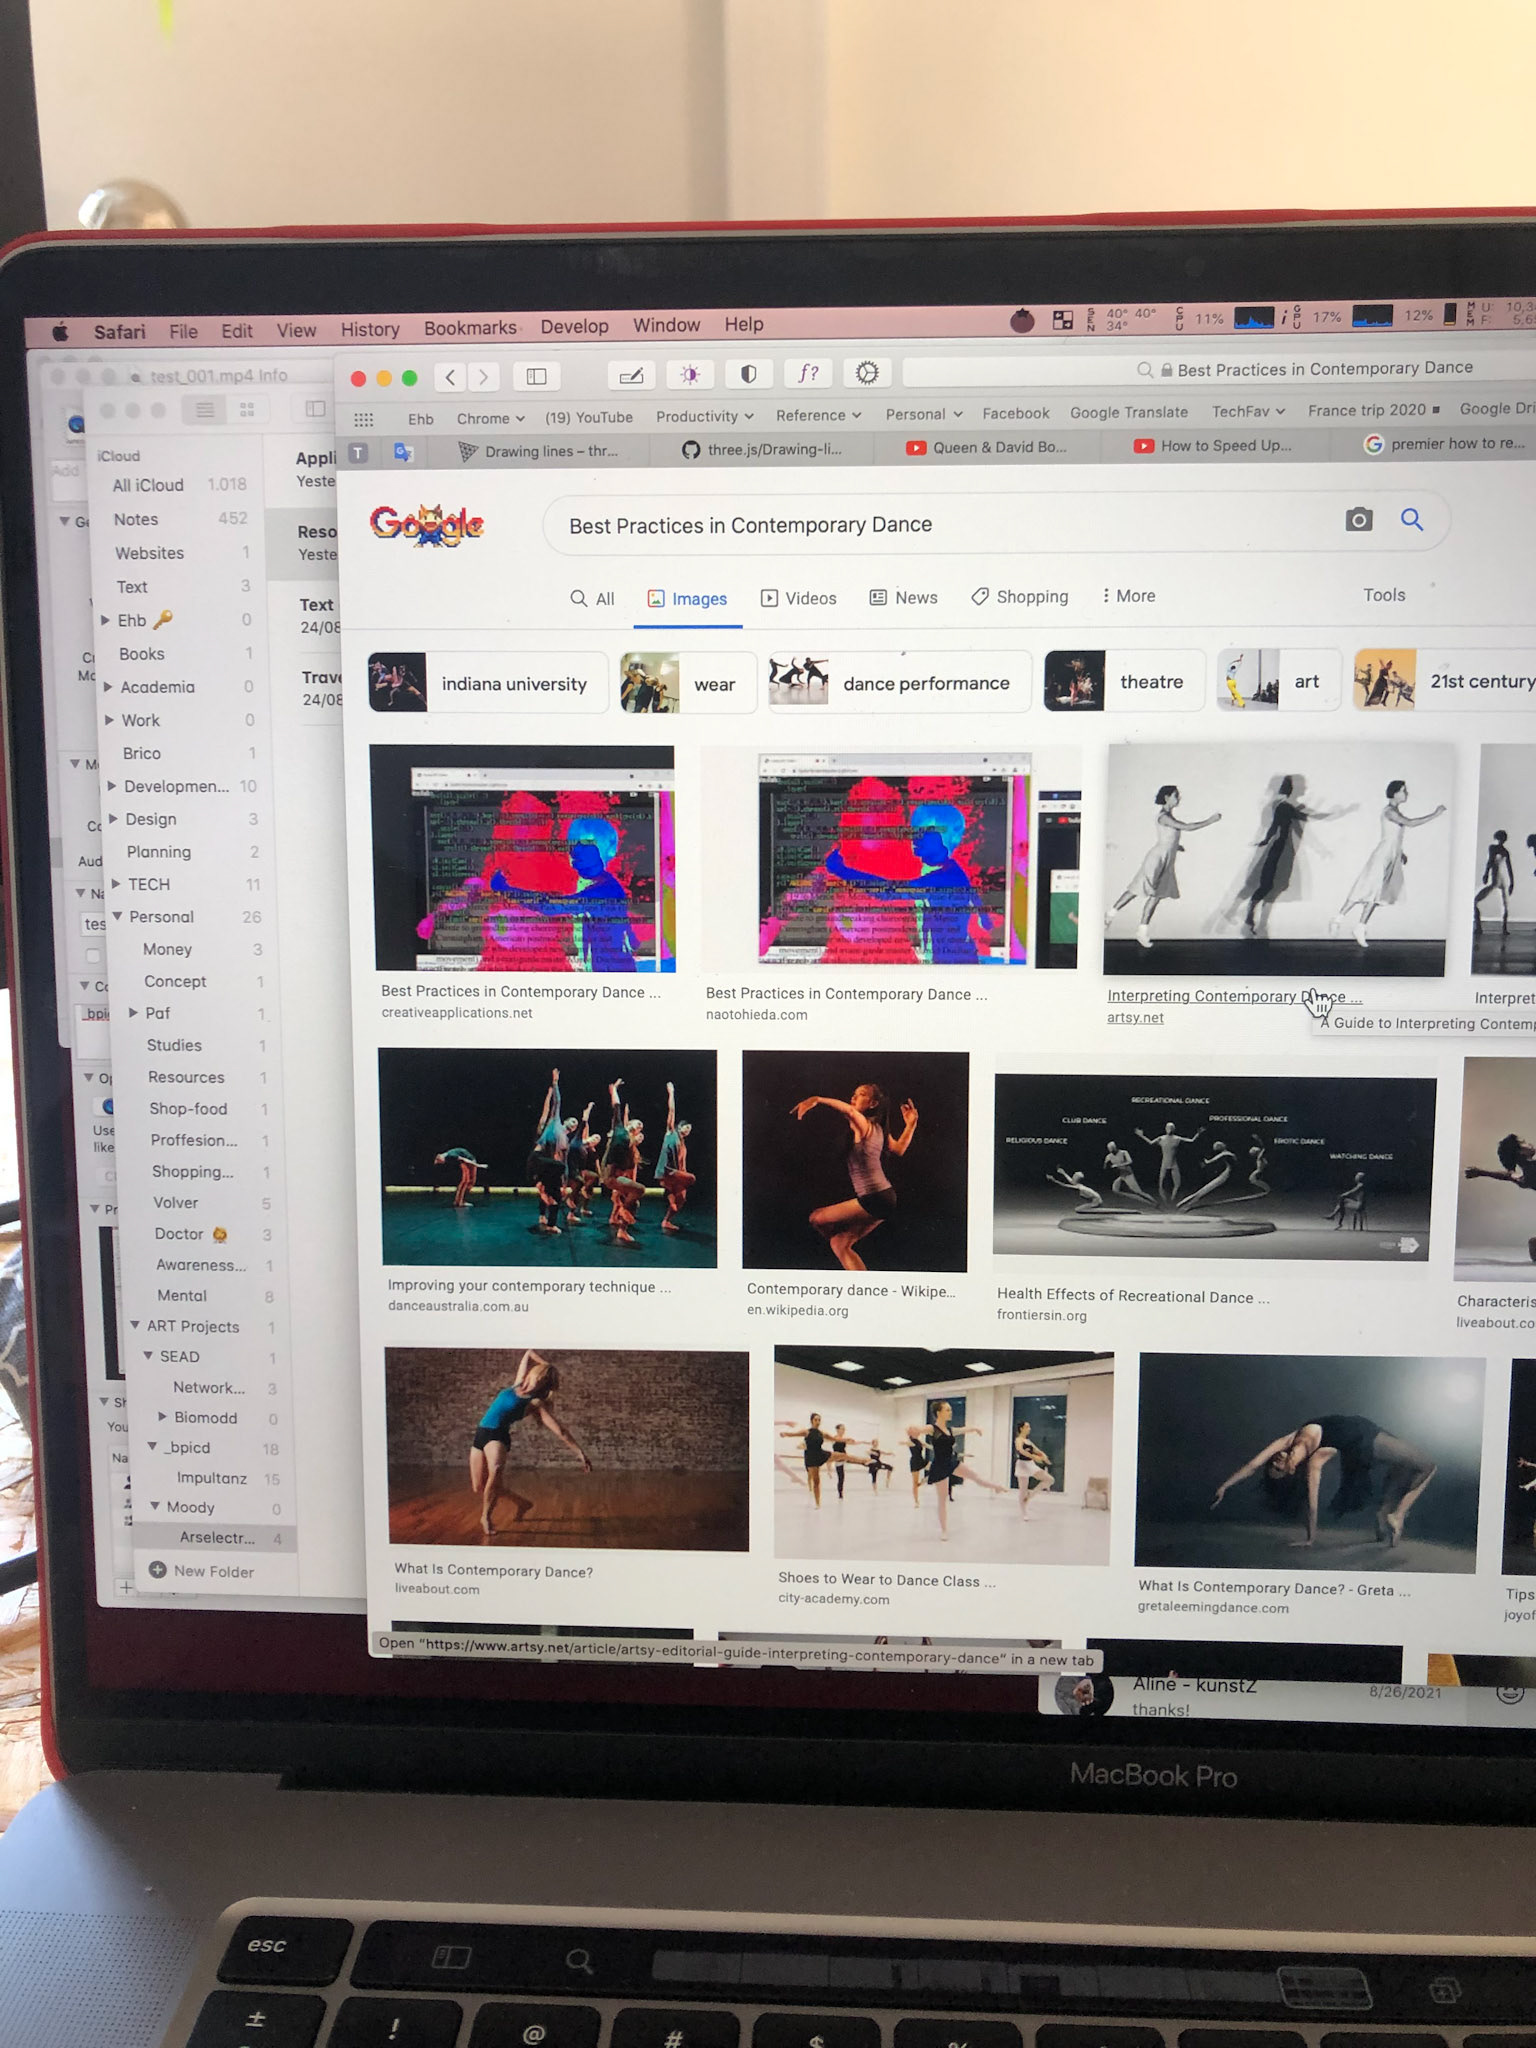Screen dimensions: 1536x2048
Task: Open the Productivity bookmarks dropdown
Action: 704,416
